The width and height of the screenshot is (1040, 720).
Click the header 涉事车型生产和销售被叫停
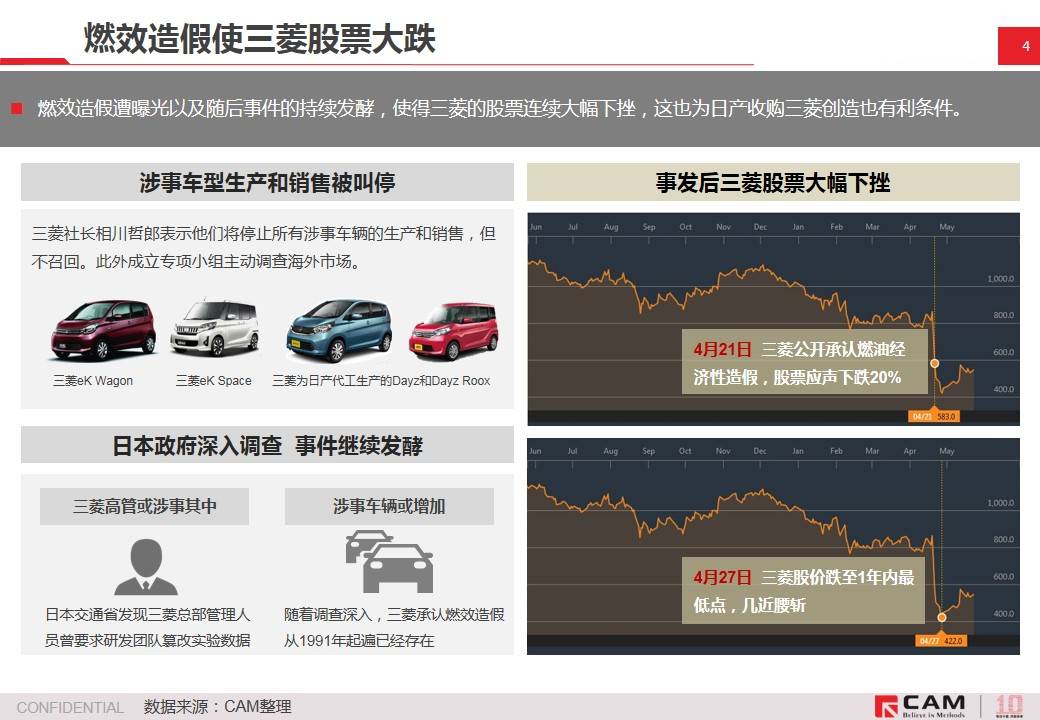(267, 182)
